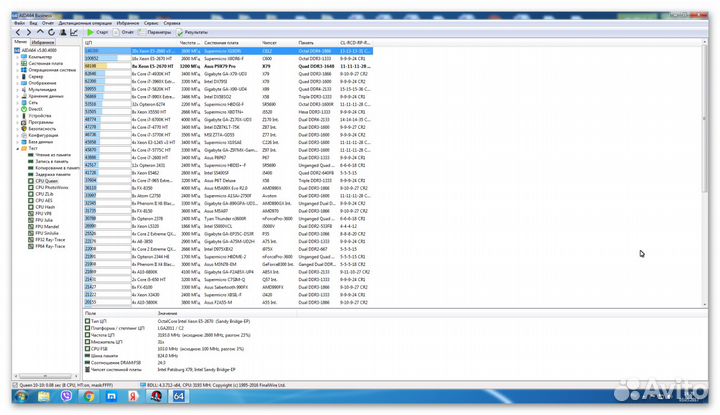Open Google Chrome from the taskbar

pyautogui.click(x=89, y=396)
